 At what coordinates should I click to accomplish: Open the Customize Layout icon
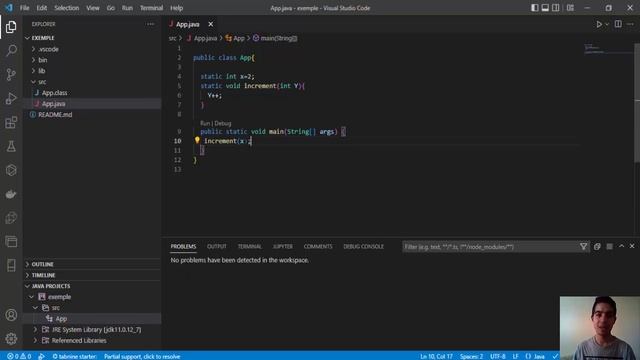point(570,8)
